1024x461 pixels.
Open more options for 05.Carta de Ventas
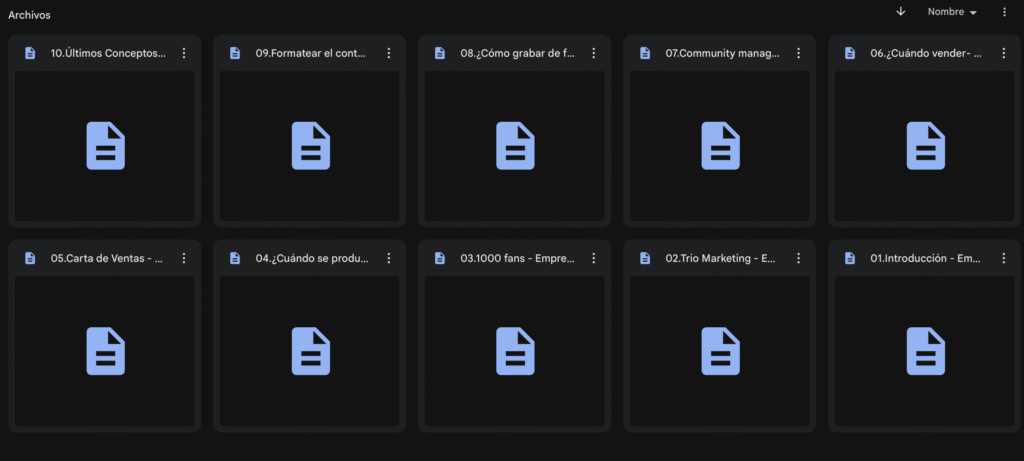pos(183,258)
